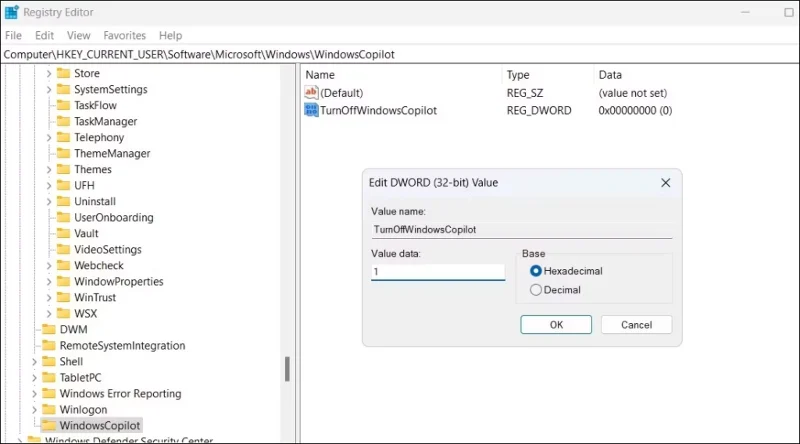Click the WSX folder icon
The image size is (800, 444).
tap(63, 313)
